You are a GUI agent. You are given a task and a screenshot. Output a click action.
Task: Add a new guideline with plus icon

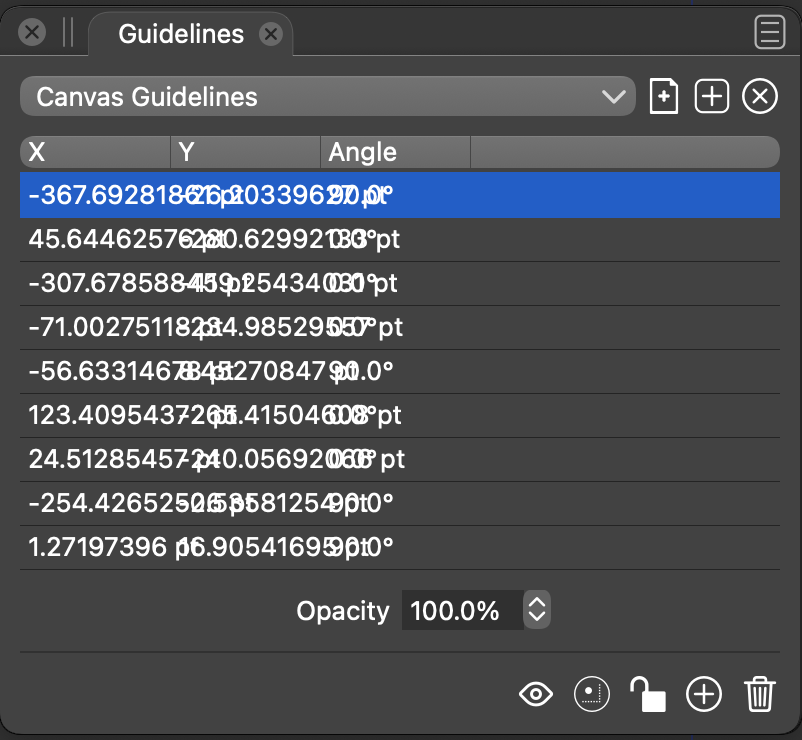704,694
